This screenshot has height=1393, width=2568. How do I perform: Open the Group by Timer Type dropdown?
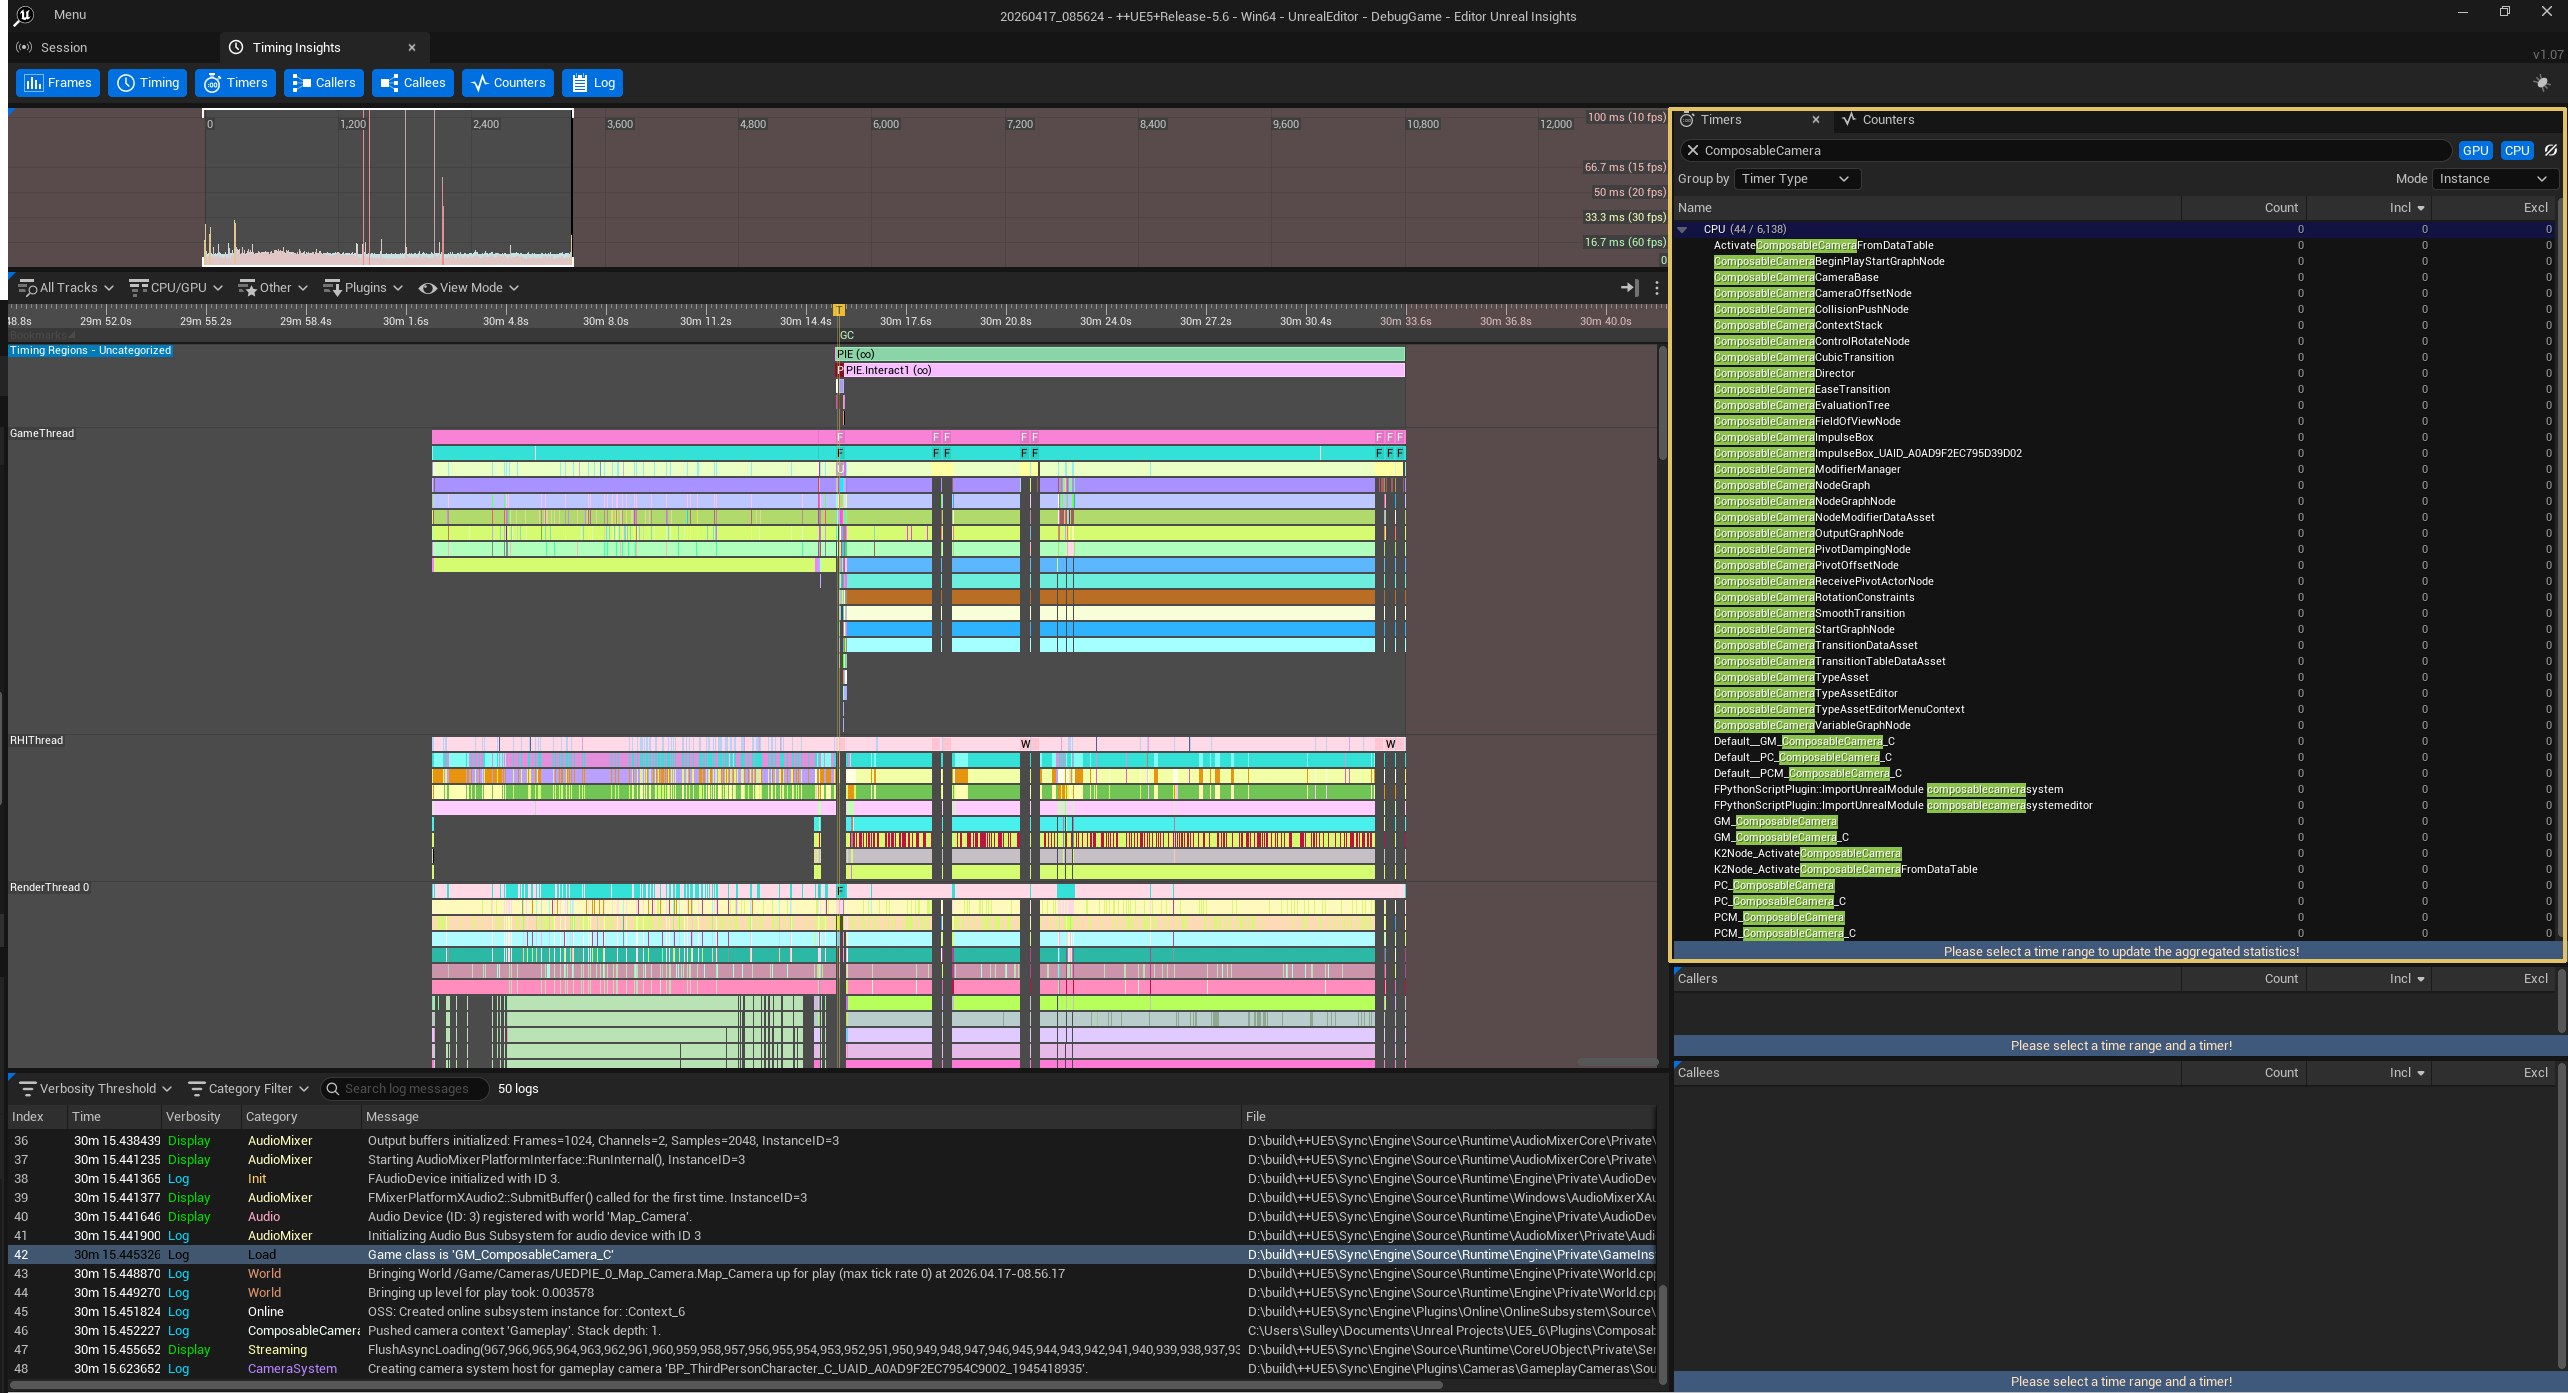1795,179
